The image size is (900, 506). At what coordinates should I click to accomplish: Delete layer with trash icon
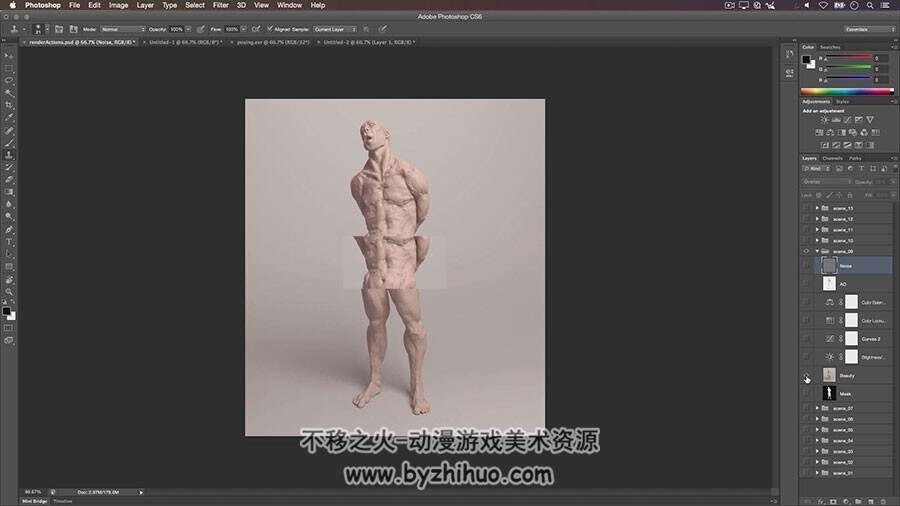(x=883, y=501)
